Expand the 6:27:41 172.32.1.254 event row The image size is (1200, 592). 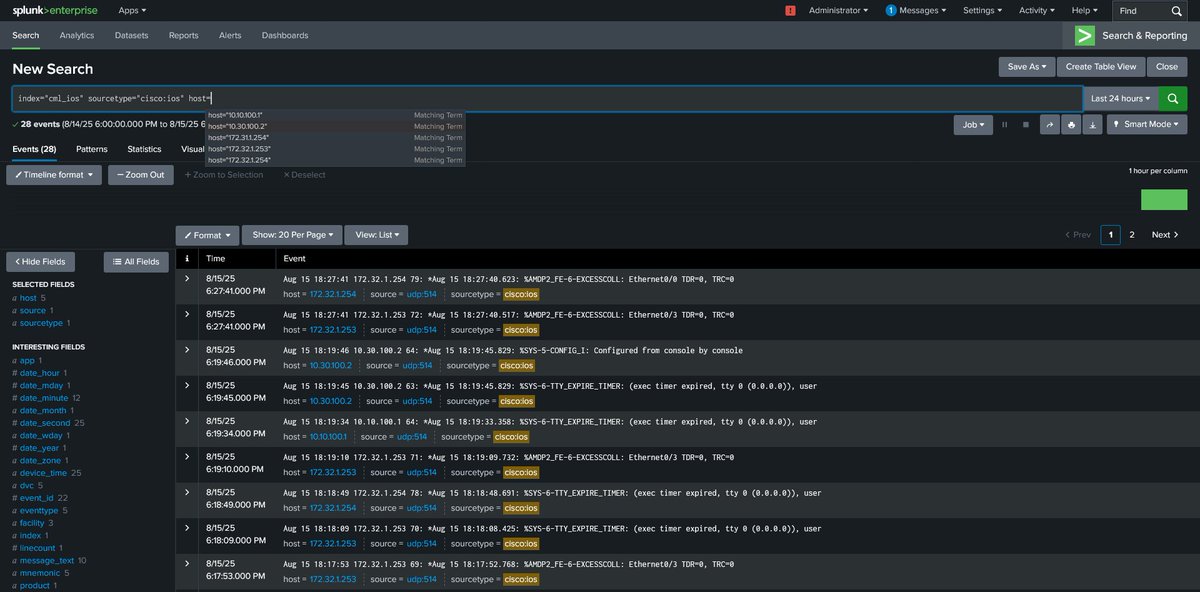[x=186, y=278]
